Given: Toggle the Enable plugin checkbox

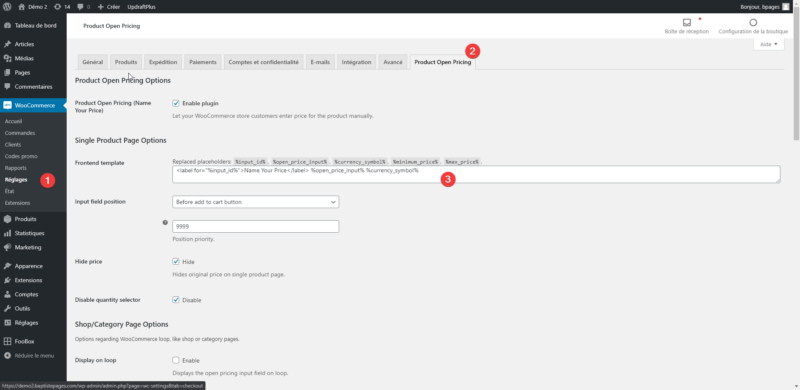Looking at the screenshot, I should (176, 103).
